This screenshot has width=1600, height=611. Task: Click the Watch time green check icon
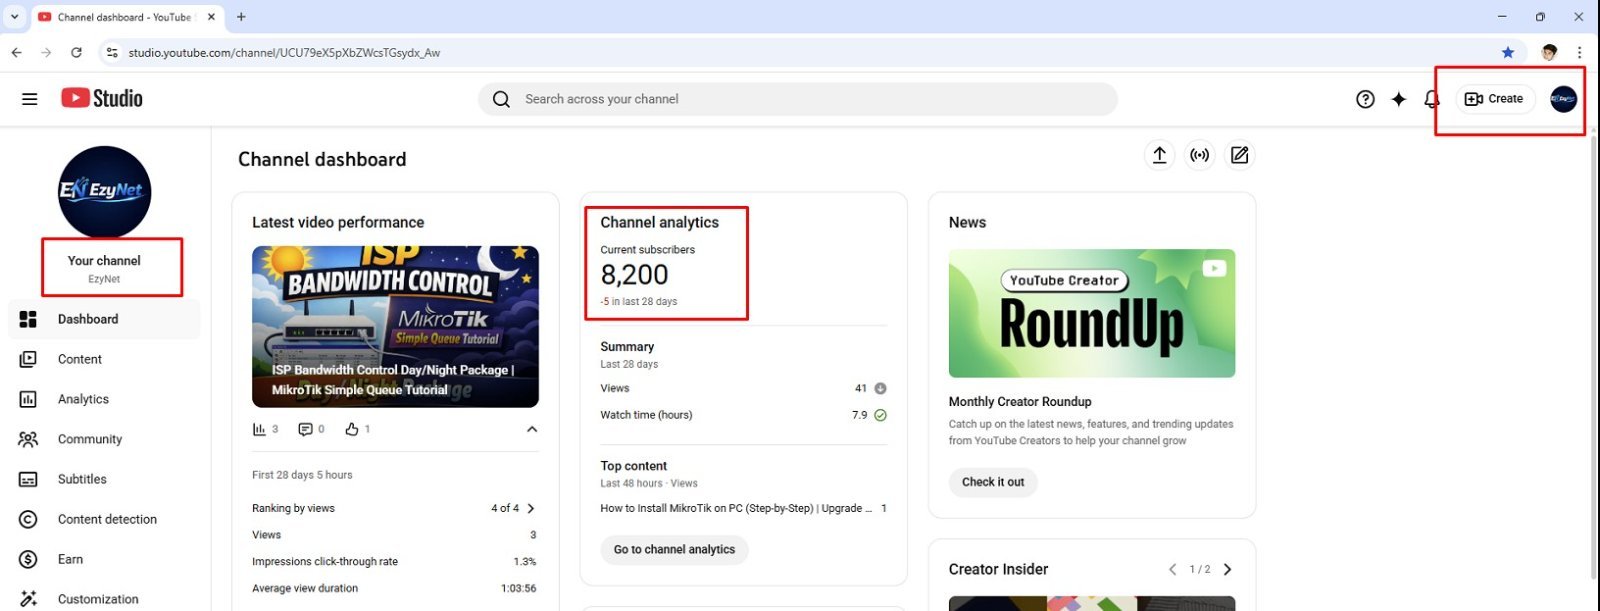coord(880,415)
